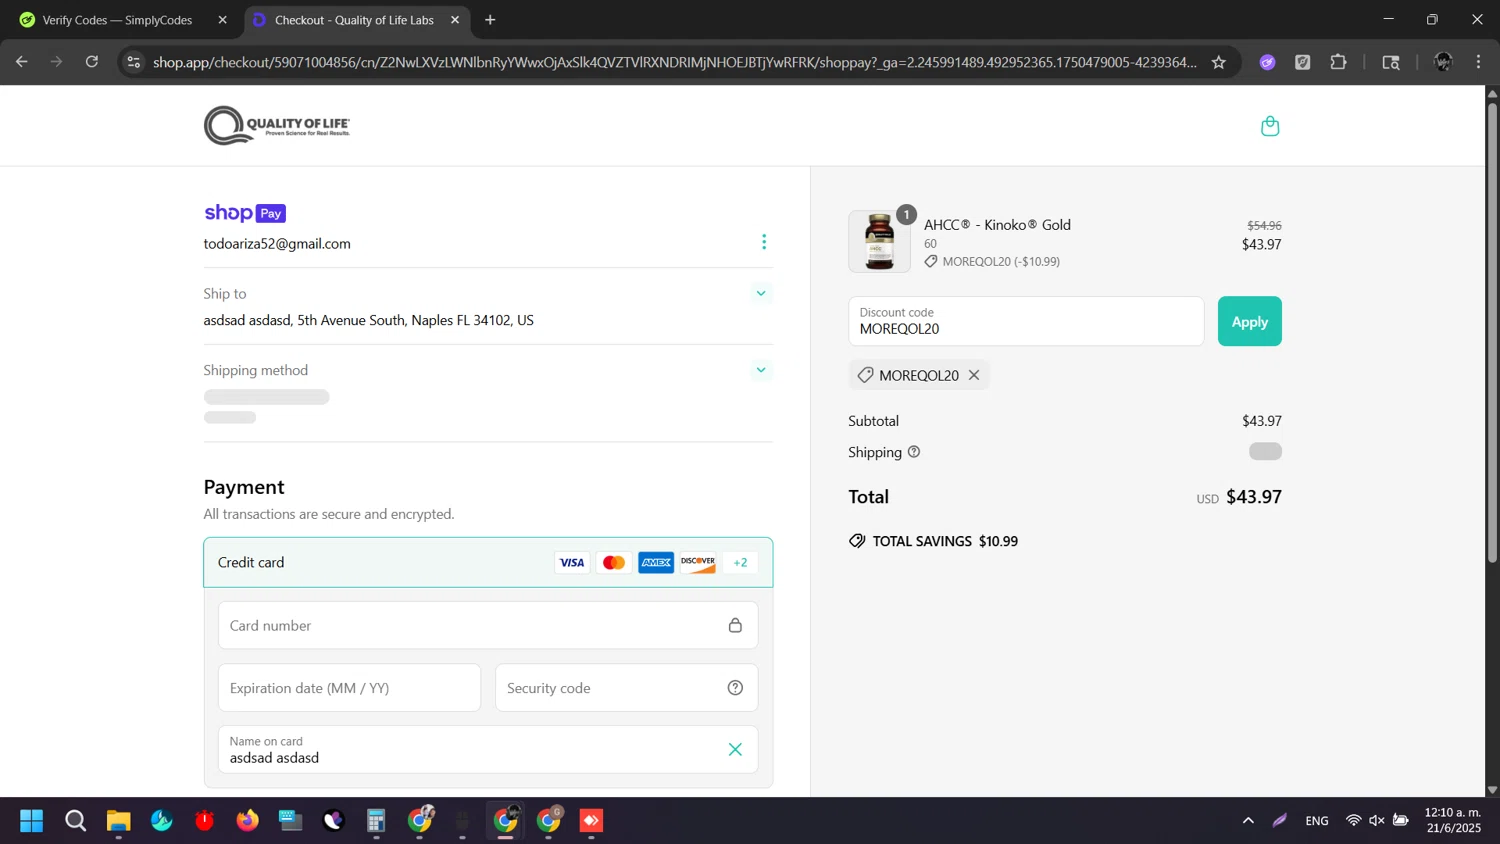Open File Explorer from taskbar
Screen dimensions: 1500x844
(x=119, y=821)
